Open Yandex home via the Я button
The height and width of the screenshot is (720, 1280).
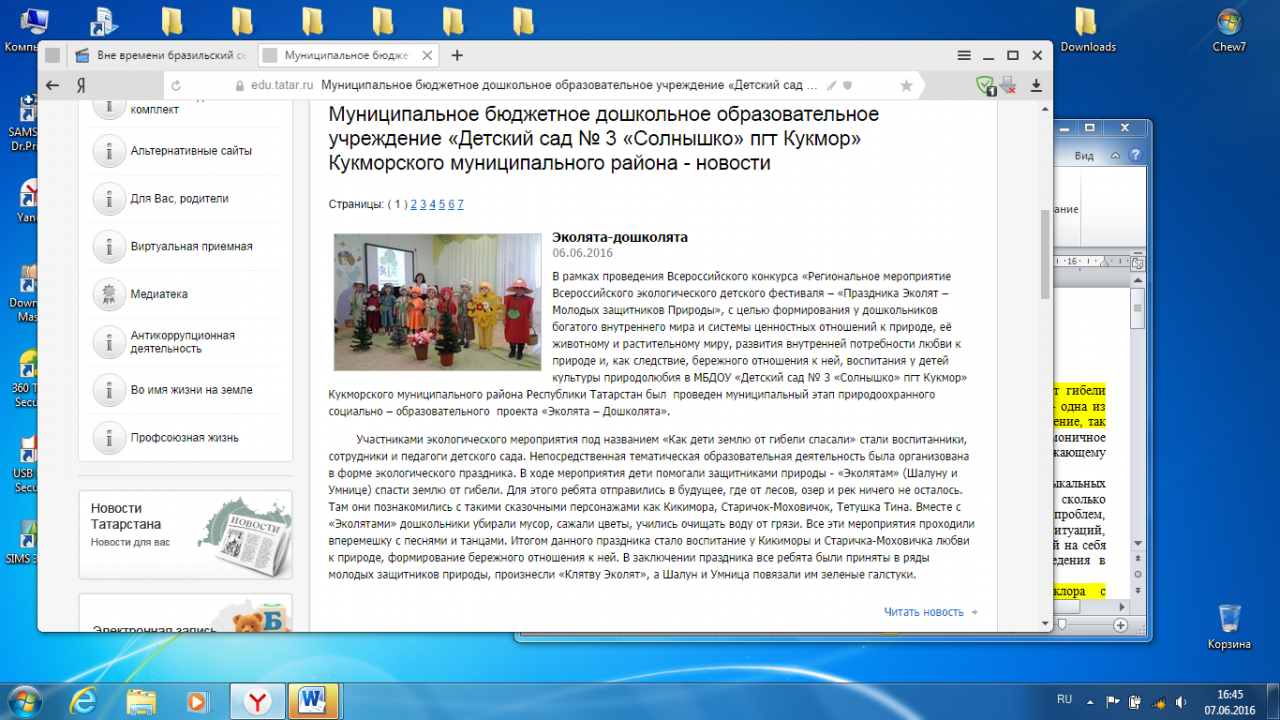(80, 85)
